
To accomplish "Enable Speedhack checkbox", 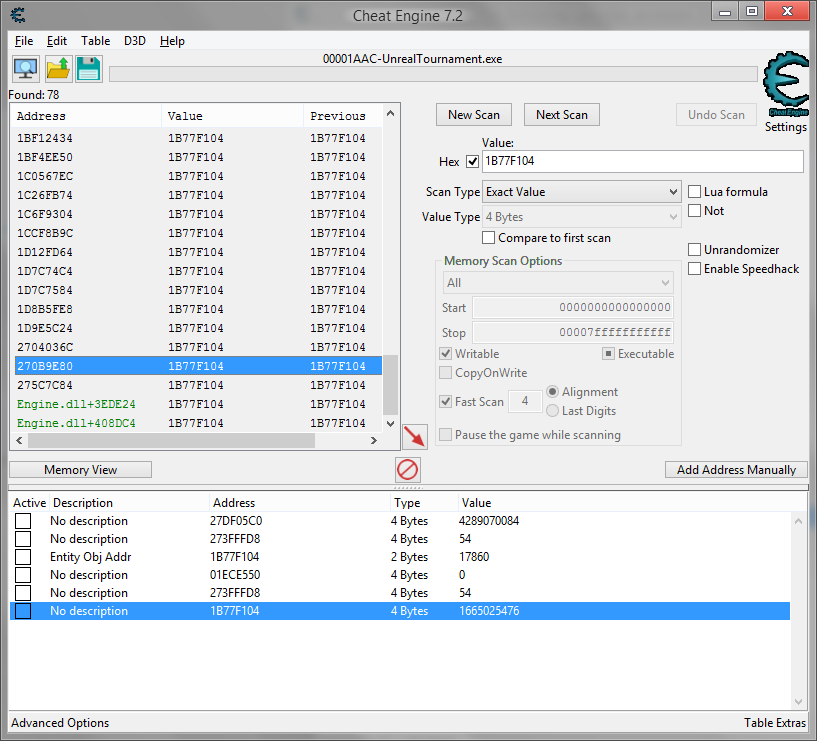I will (x=695, y=268).
